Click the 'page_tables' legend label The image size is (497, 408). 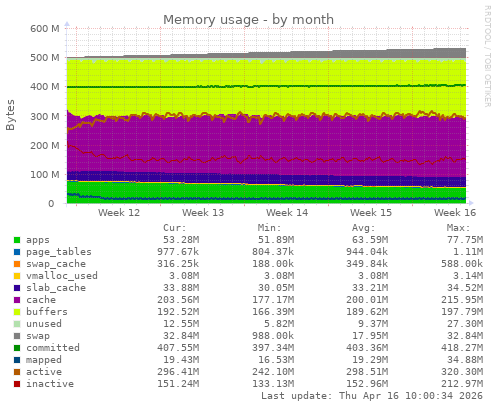point(59,252)
